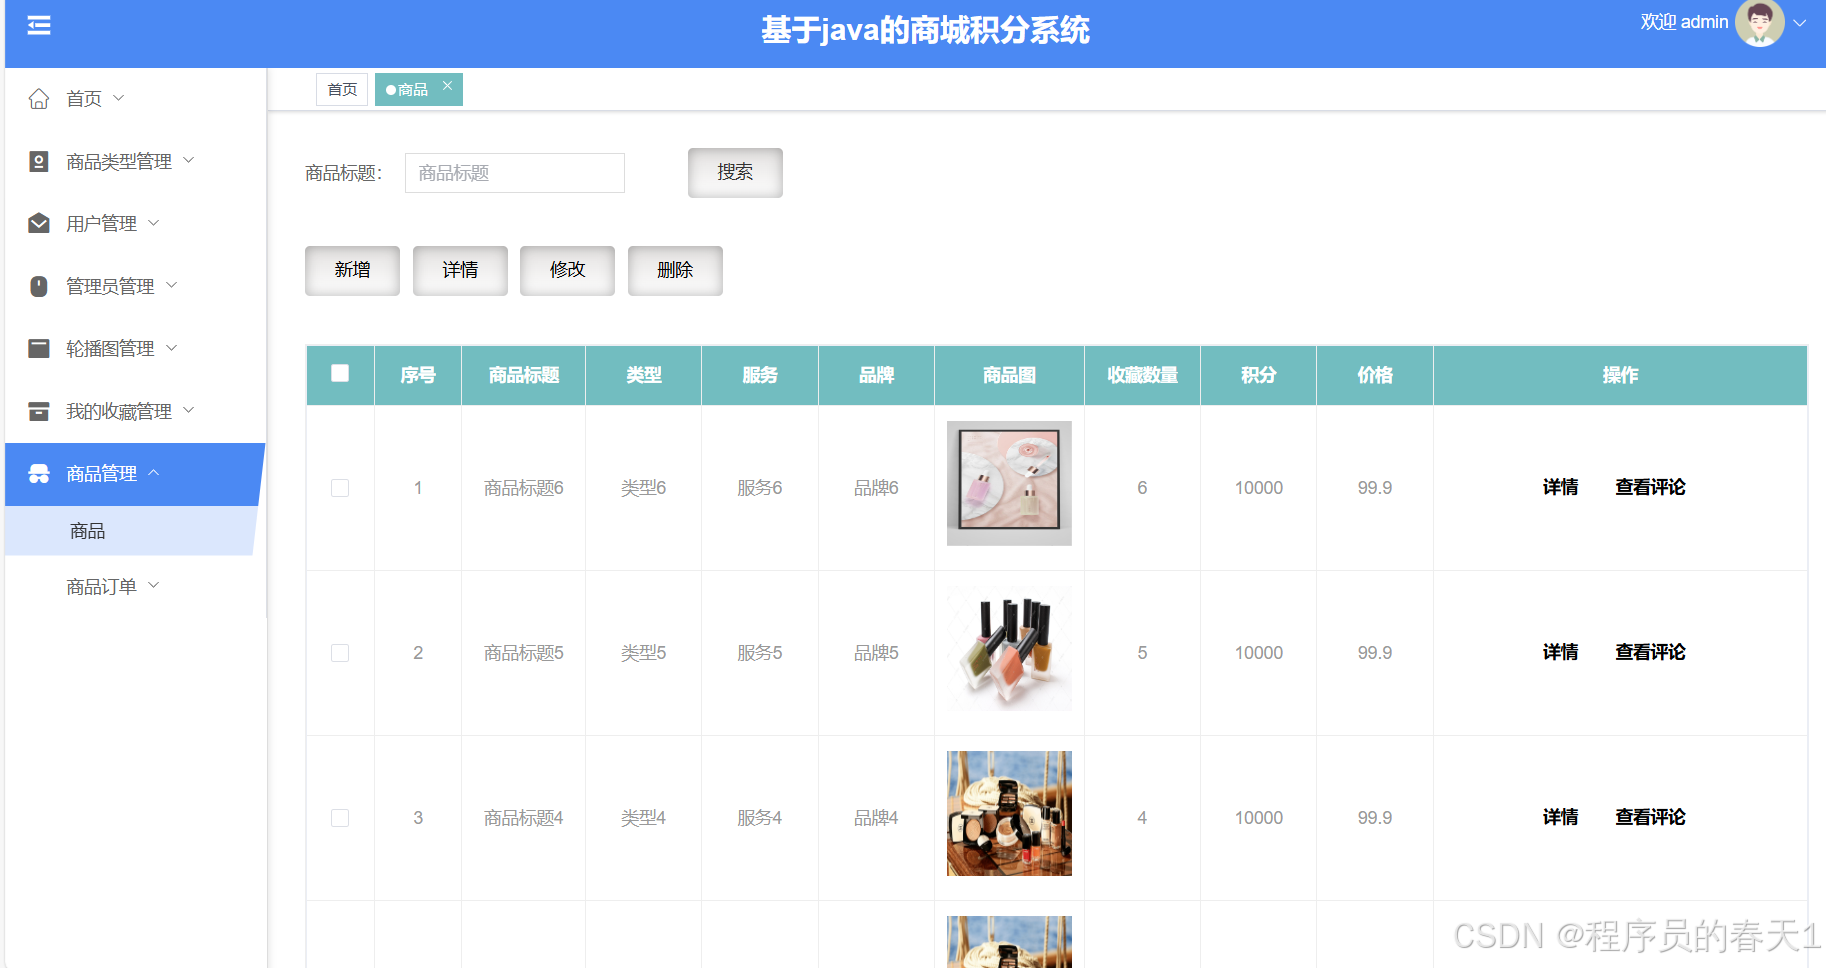Viewport: 1826px width, 968px height.
Task: Focus the 商品标题 search input field
Action: 515,173
